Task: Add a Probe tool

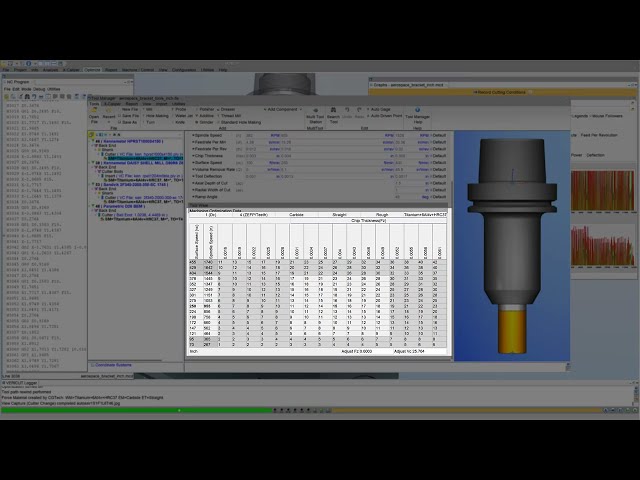Action: pos(179,109)
